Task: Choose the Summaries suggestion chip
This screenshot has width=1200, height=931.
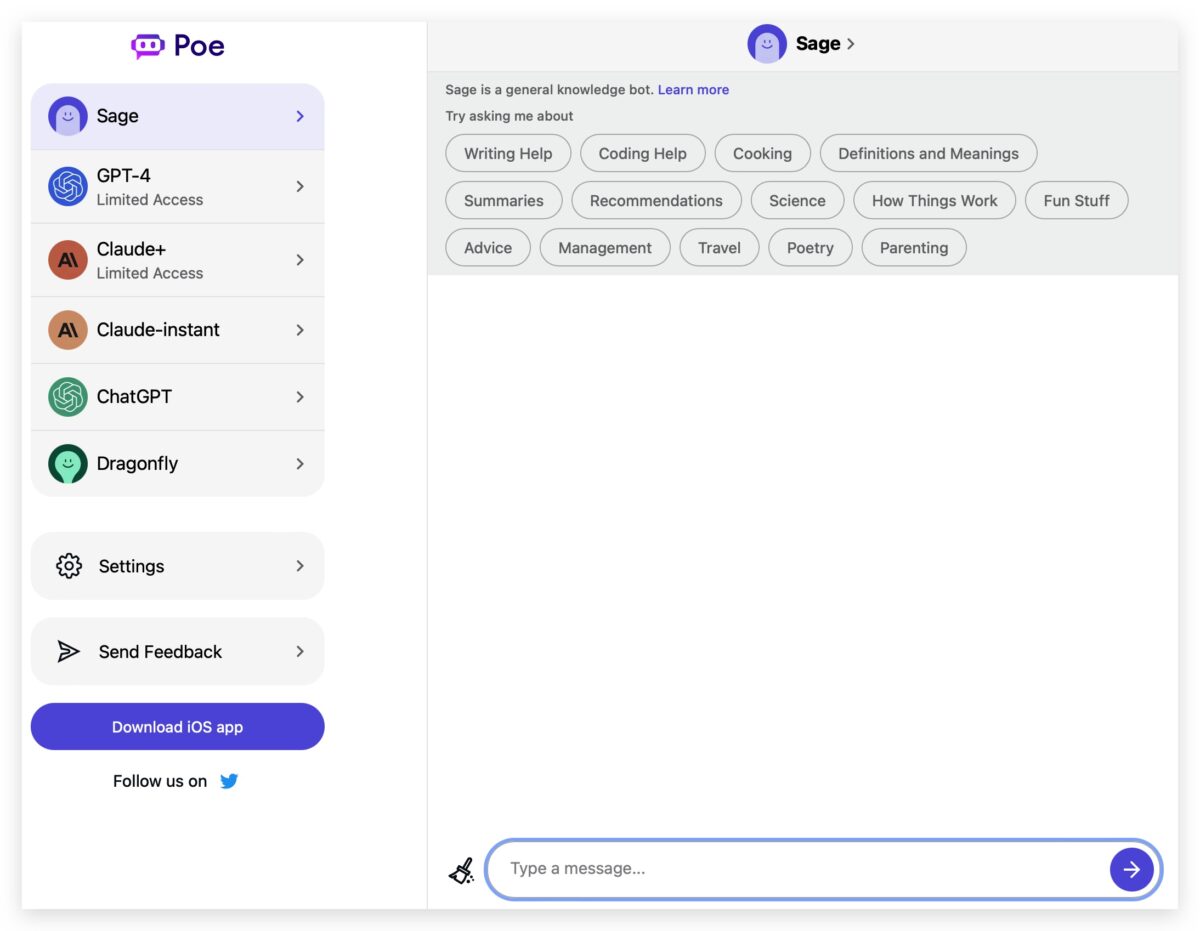Action: pos(504,201)
